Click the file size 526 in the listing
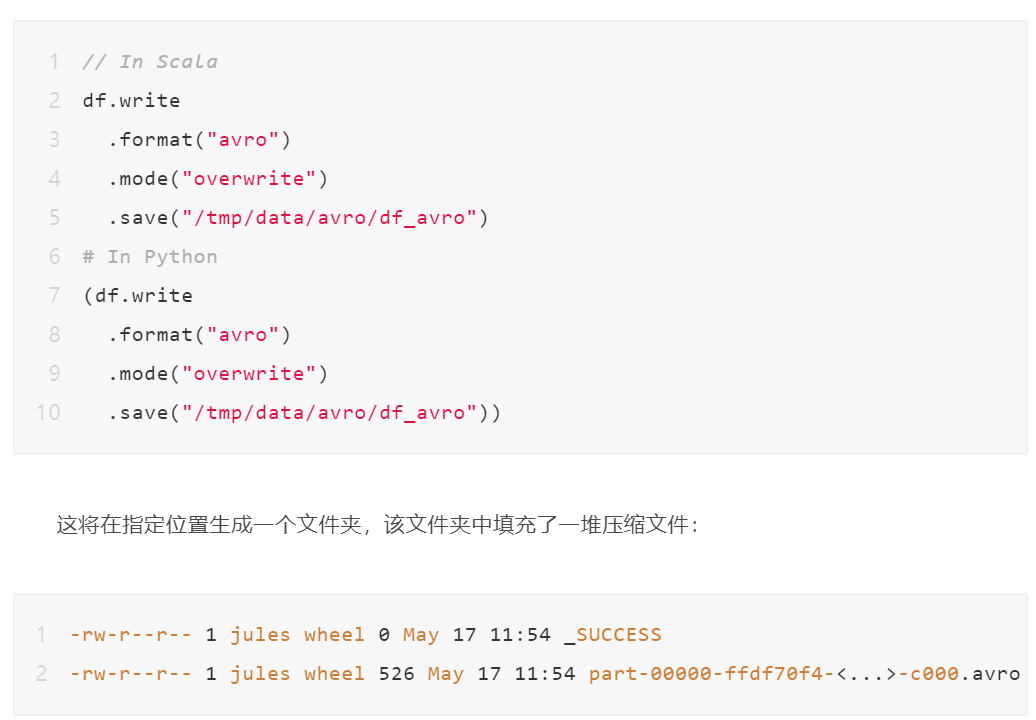Viewport: 1036px width, 720px height. 396,674
